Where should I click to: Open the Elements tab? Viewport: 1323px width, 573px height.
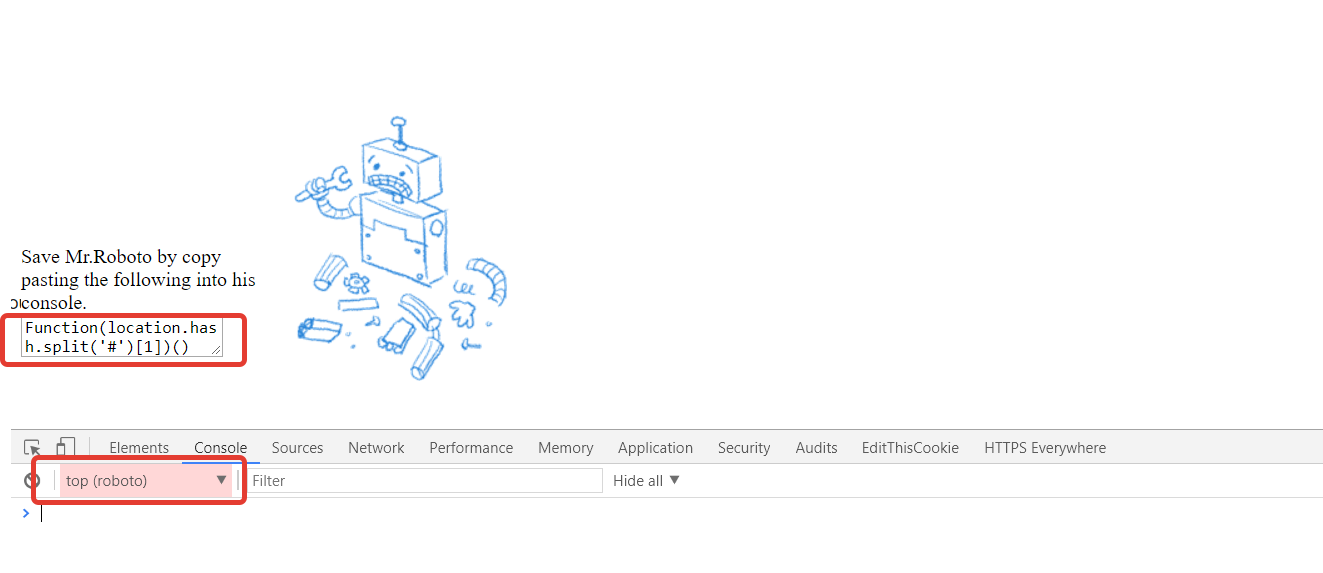point(139,448)
